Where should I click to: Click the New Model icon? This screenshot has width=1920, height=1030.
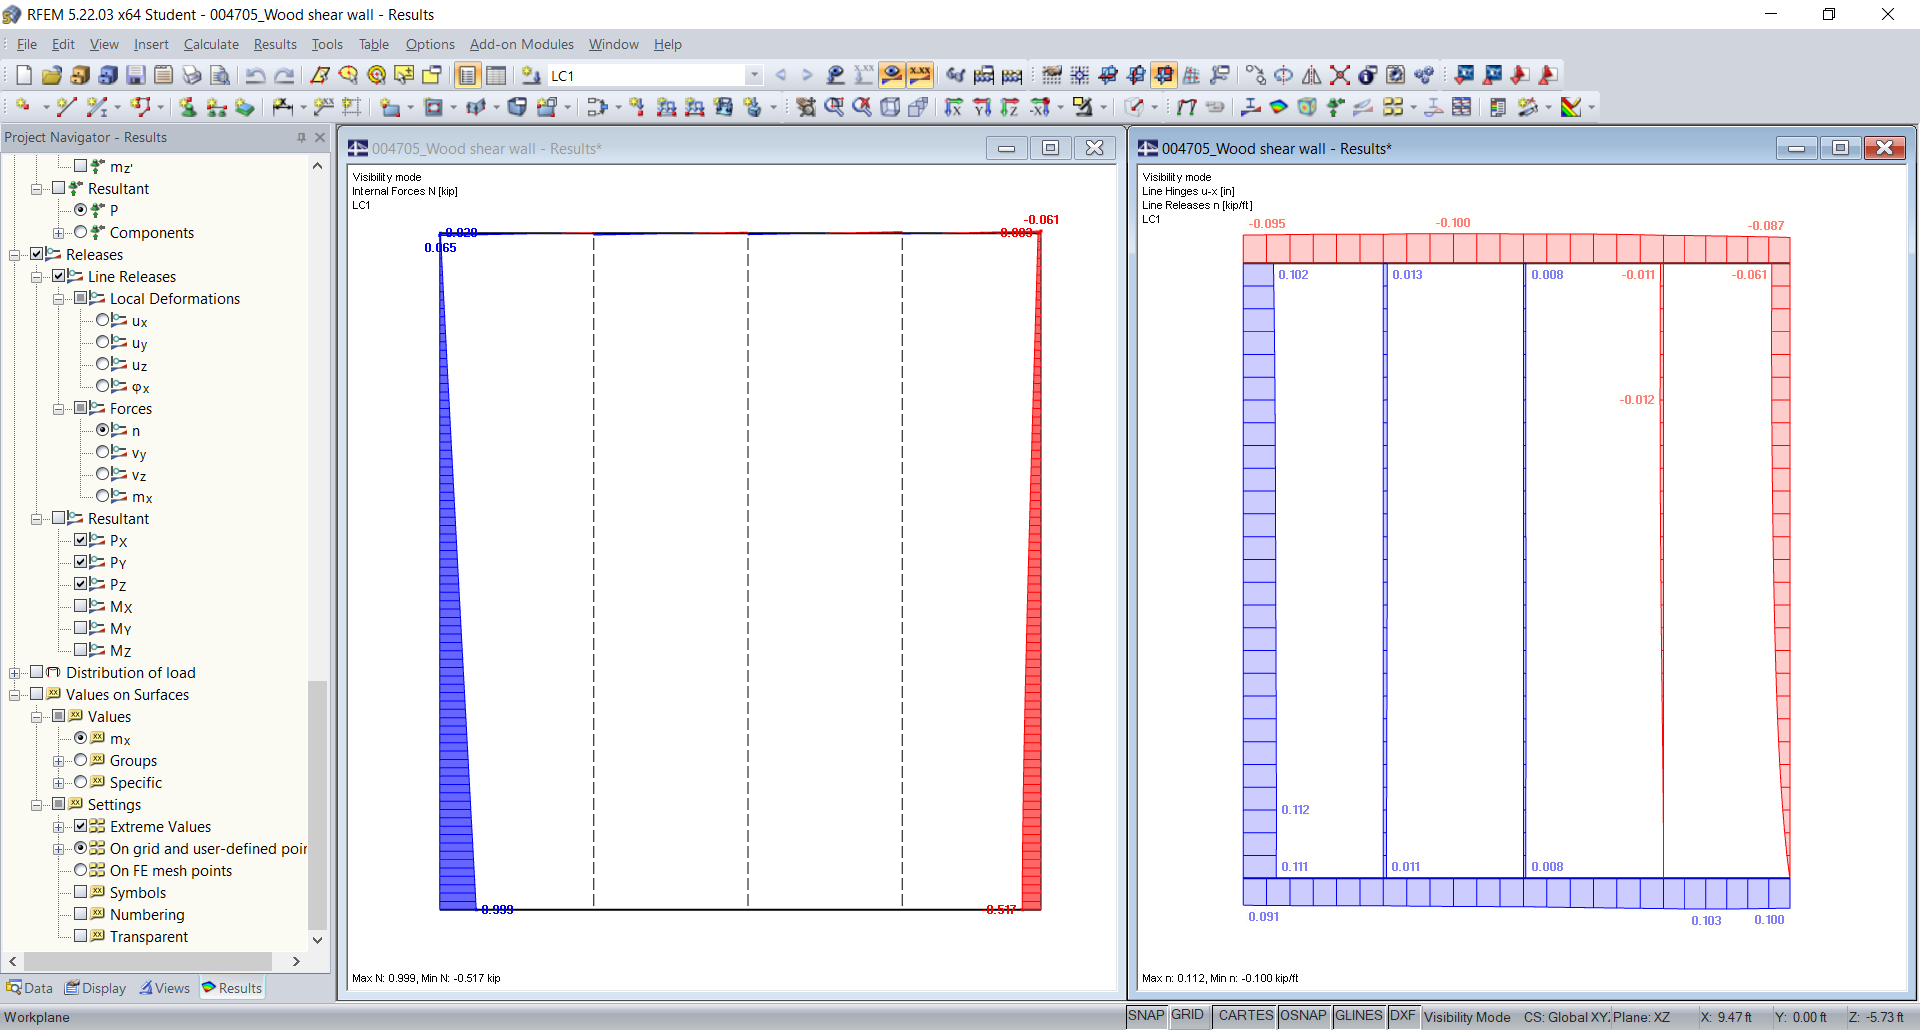pyautogui.click(x=22, y=76)
